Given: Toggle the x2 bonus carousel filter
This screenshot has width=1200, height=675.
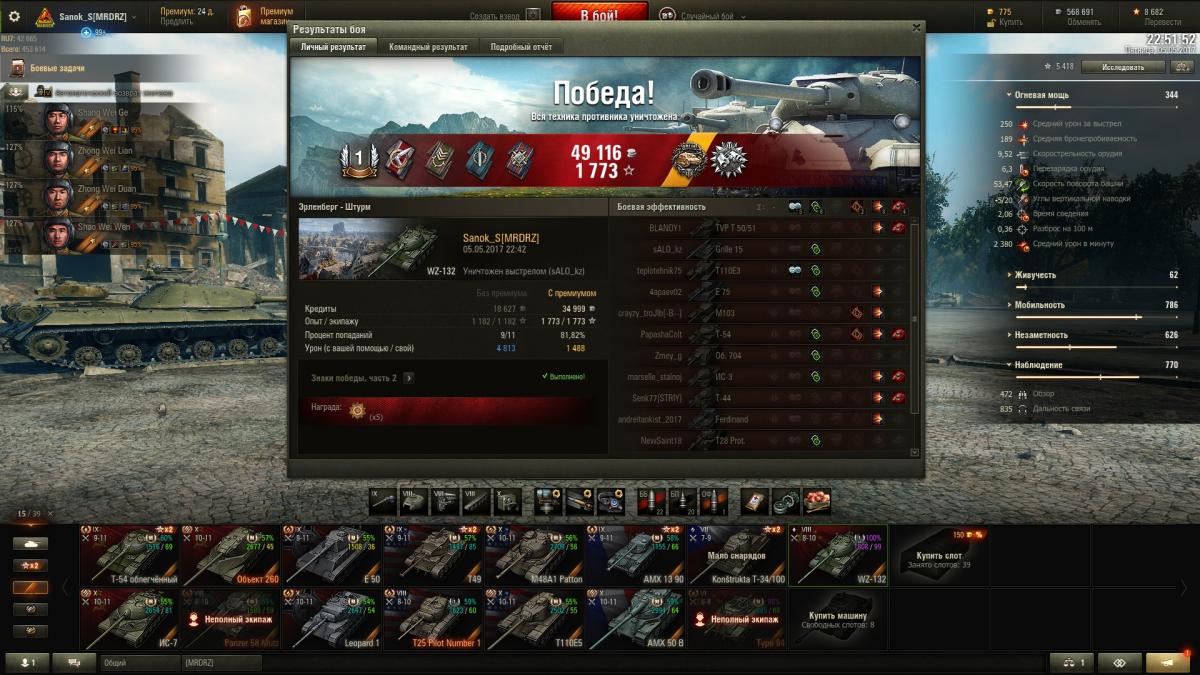Looking at the screenshot, I should (30, 566).
